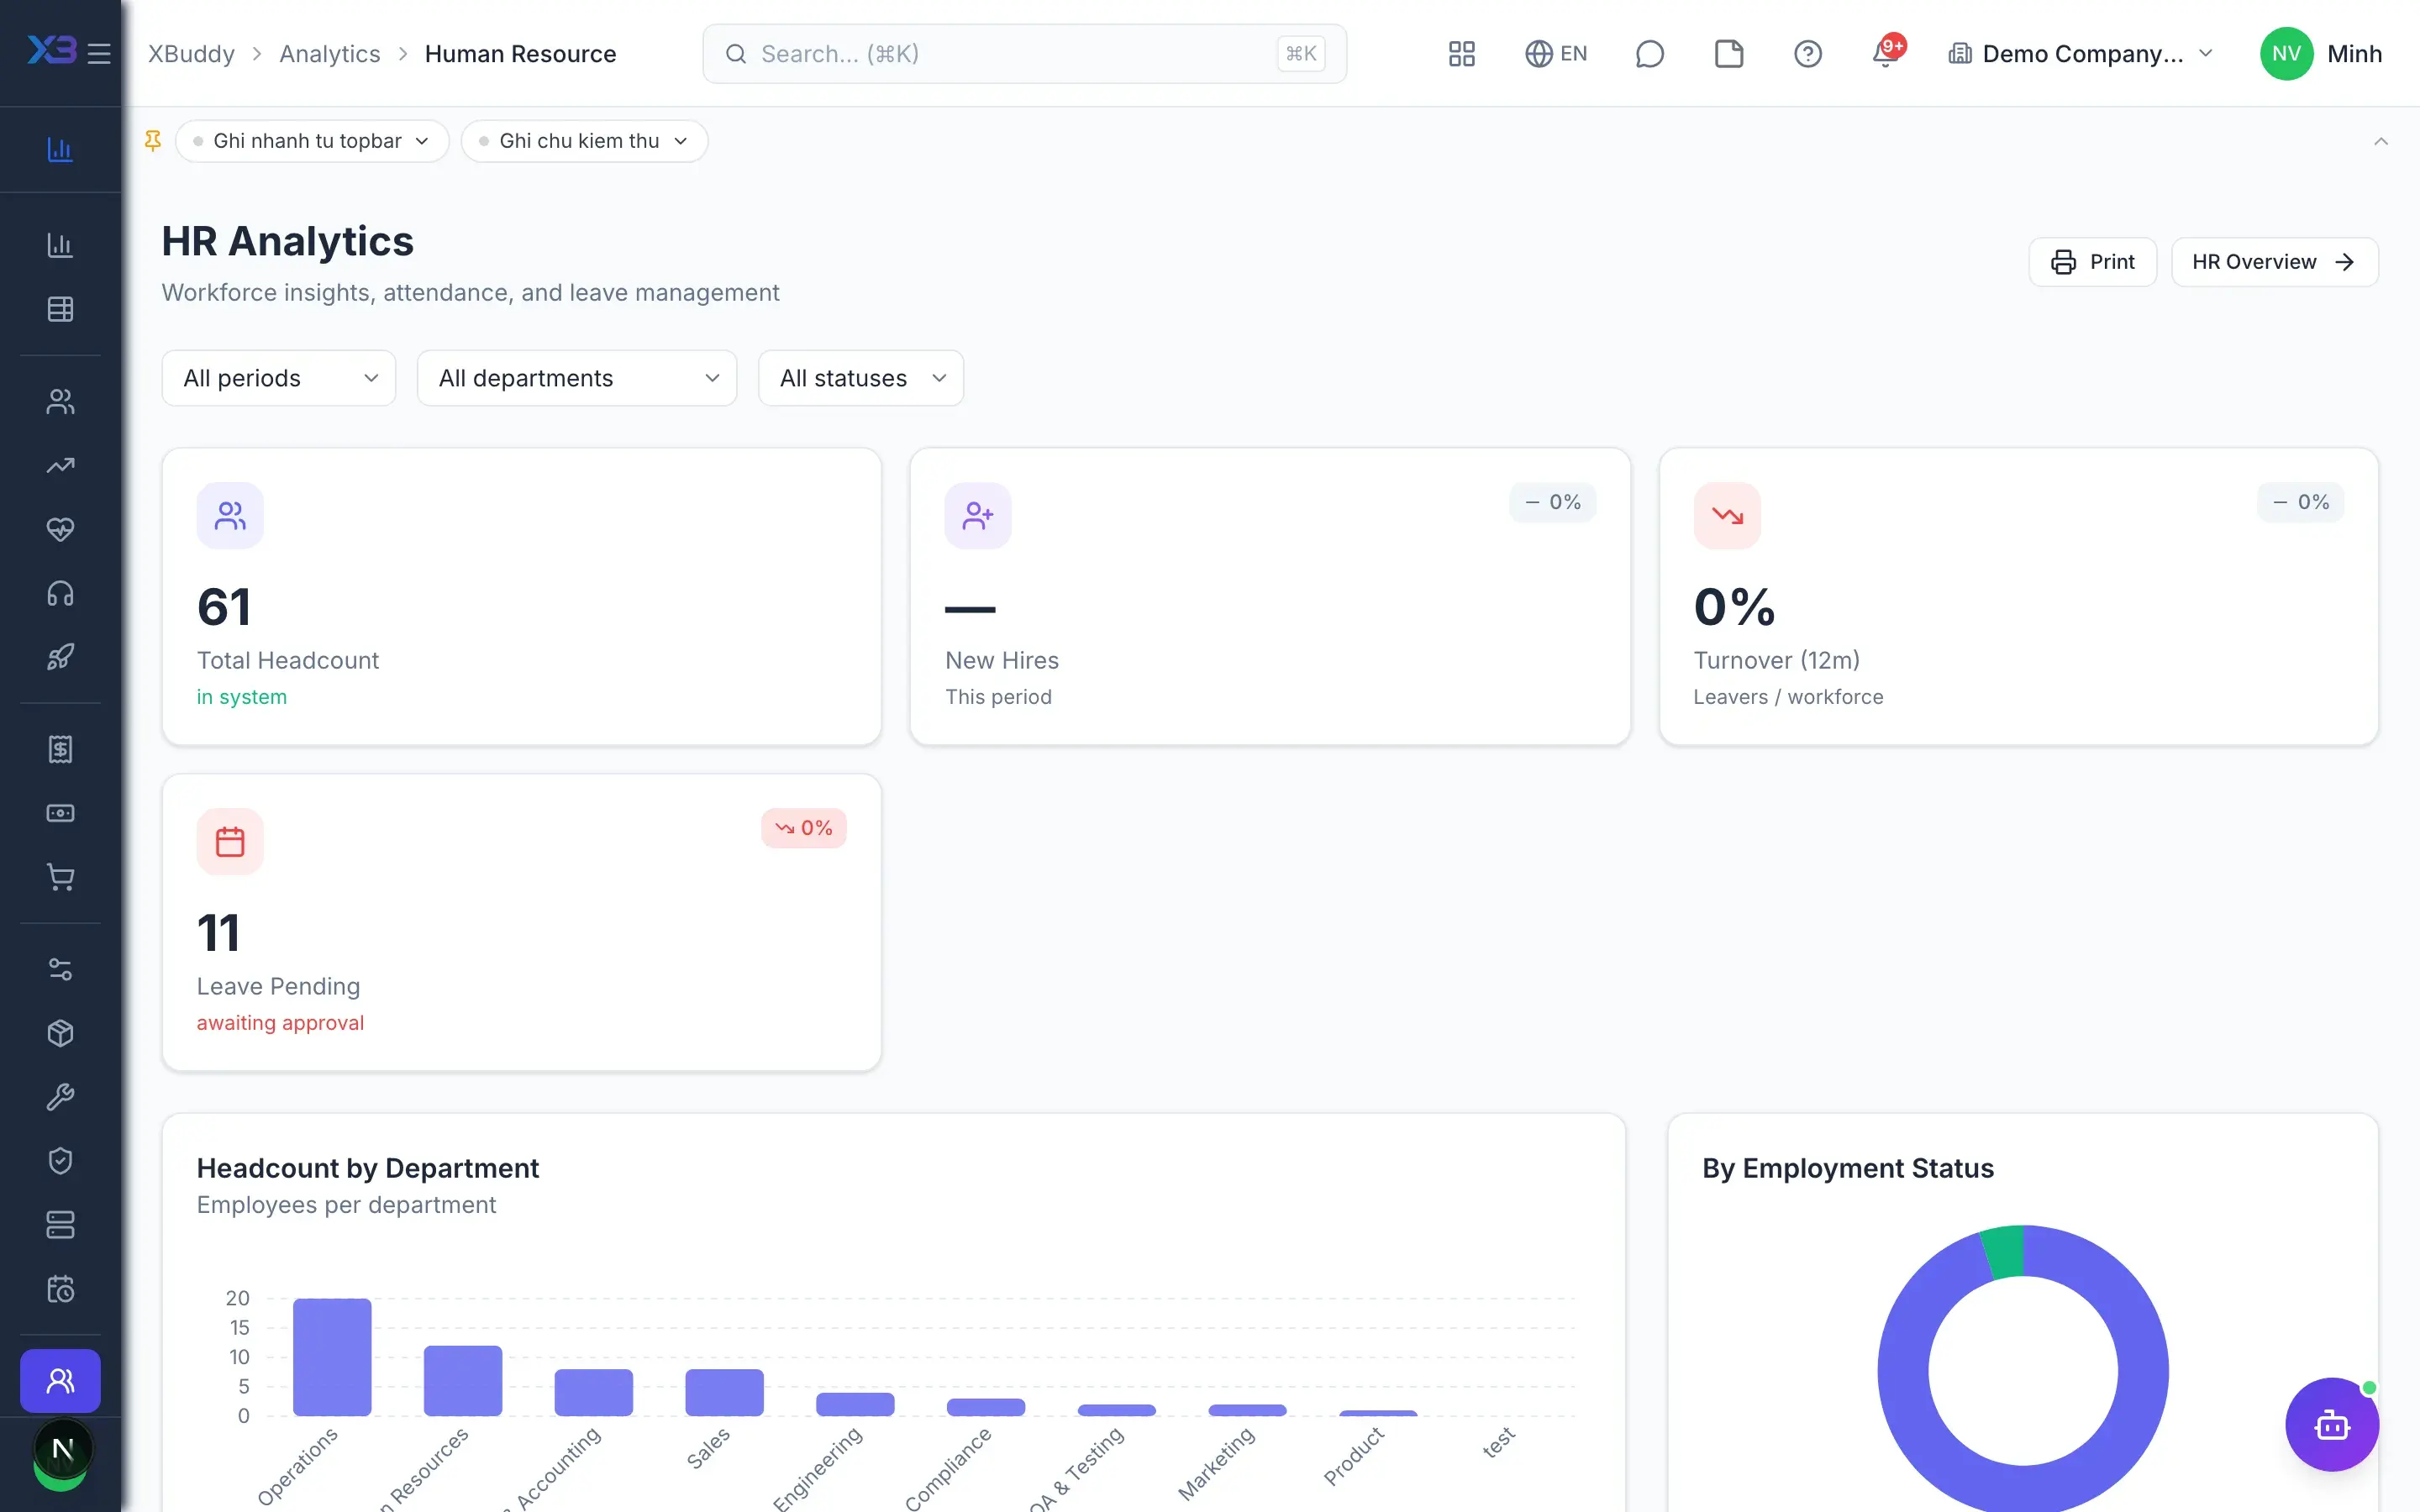Collapse the pinned notes bar chevron
The height and width of the screenshot is (1512, 2420).
pos(2381,141)
